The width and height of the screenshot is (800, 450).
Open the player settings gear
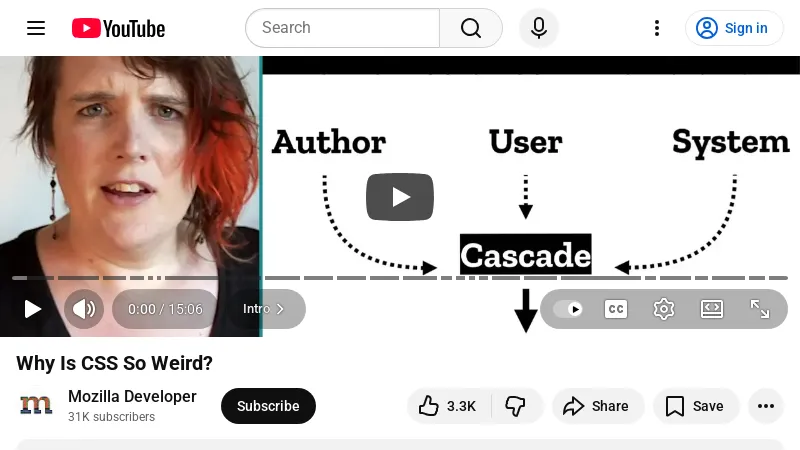coord(664,309)
